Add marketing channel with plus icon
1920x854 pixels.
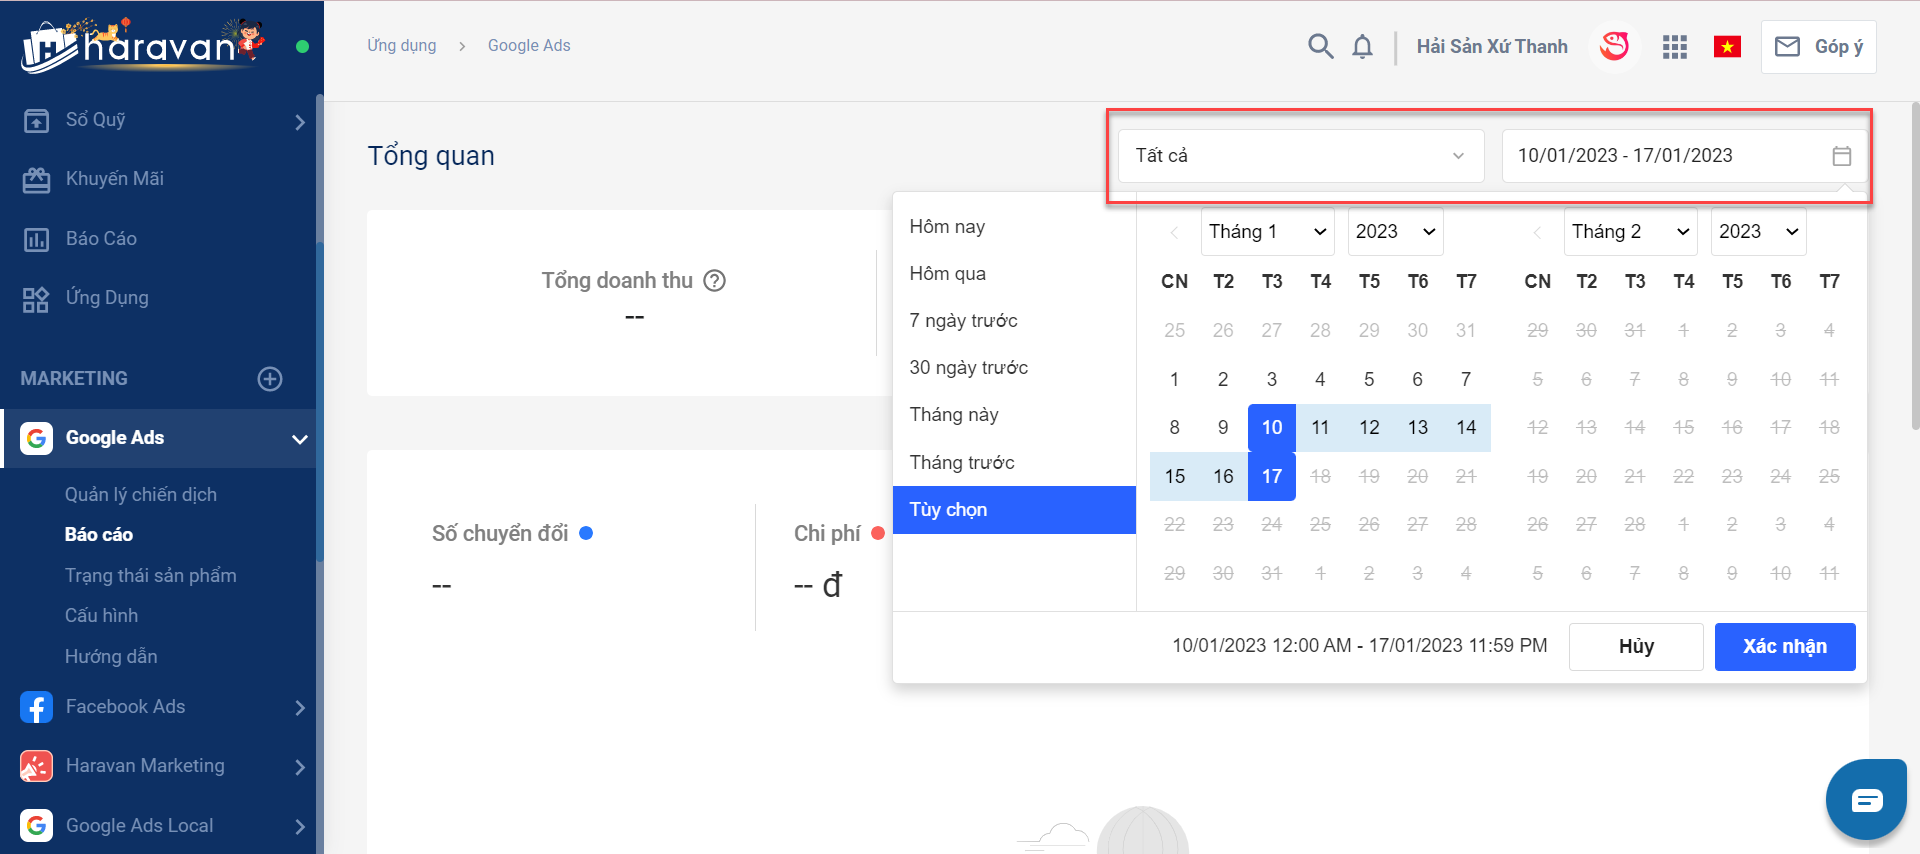(x=270, y=379)
